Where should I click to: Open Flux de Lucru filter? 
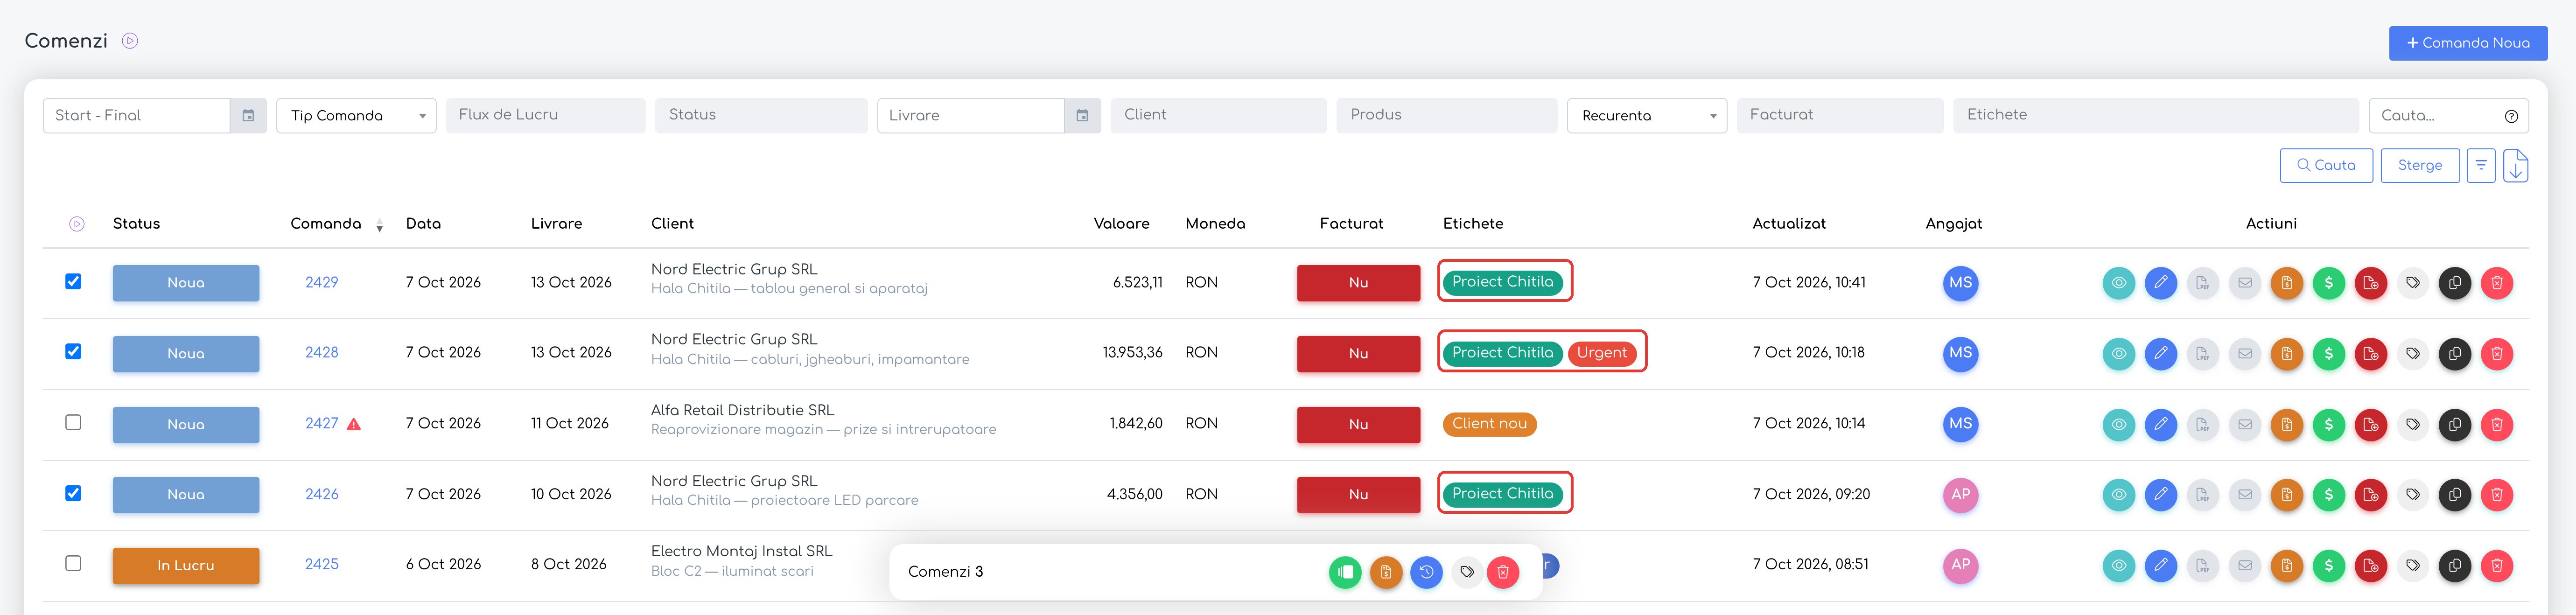coord(545,116)
